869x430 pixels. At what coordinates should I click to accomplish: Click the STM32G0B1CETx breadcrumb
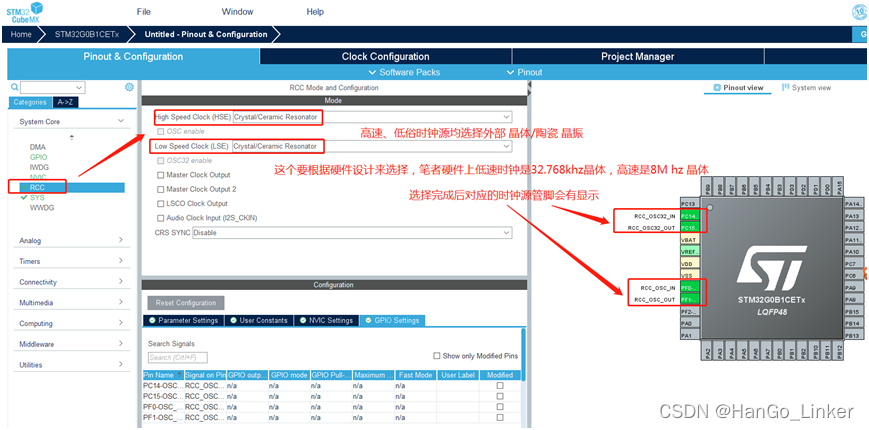[x=86, y=34]
